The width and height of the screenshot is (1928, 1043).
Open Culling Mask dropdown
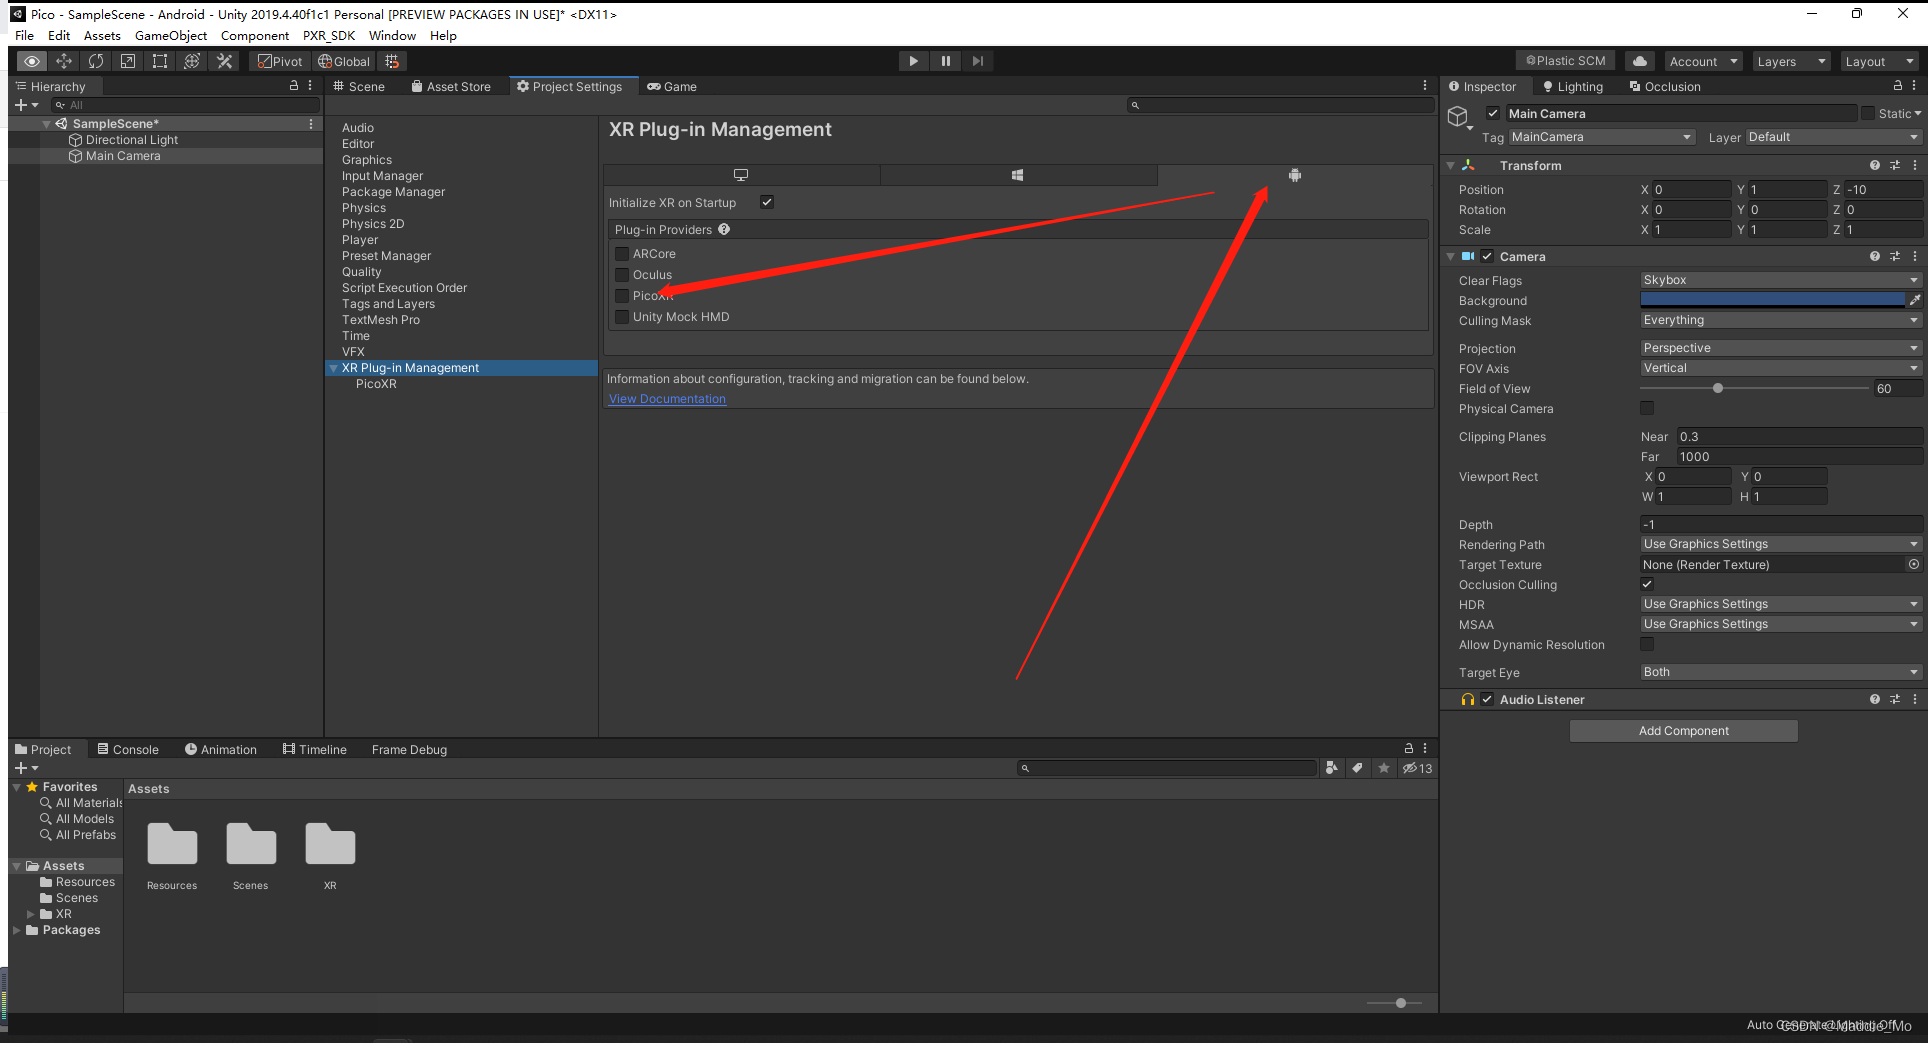click(x=1781, y=320)
